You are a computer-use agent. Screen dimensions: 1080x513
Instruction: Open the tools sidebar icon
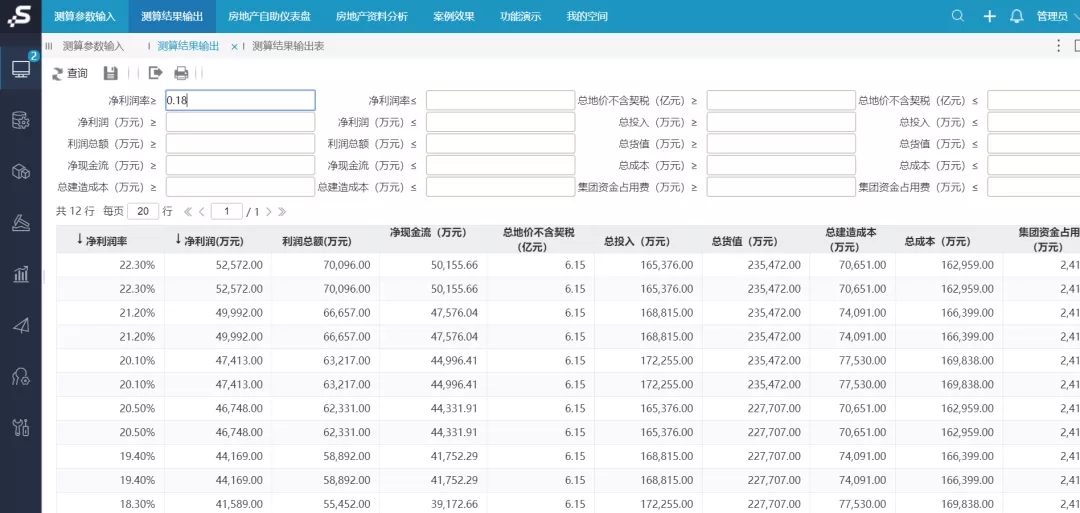[21, 428]
